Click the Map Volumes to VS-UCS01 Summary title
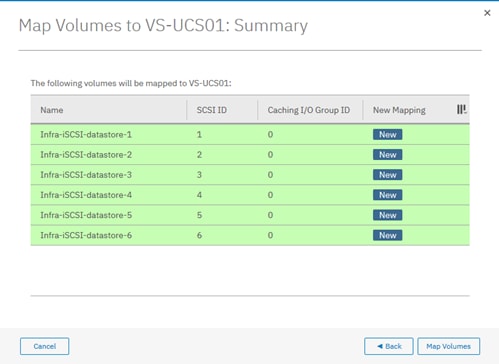Image resolution: width=499 pixels, height=364 pixels. [x=163, y=26]
